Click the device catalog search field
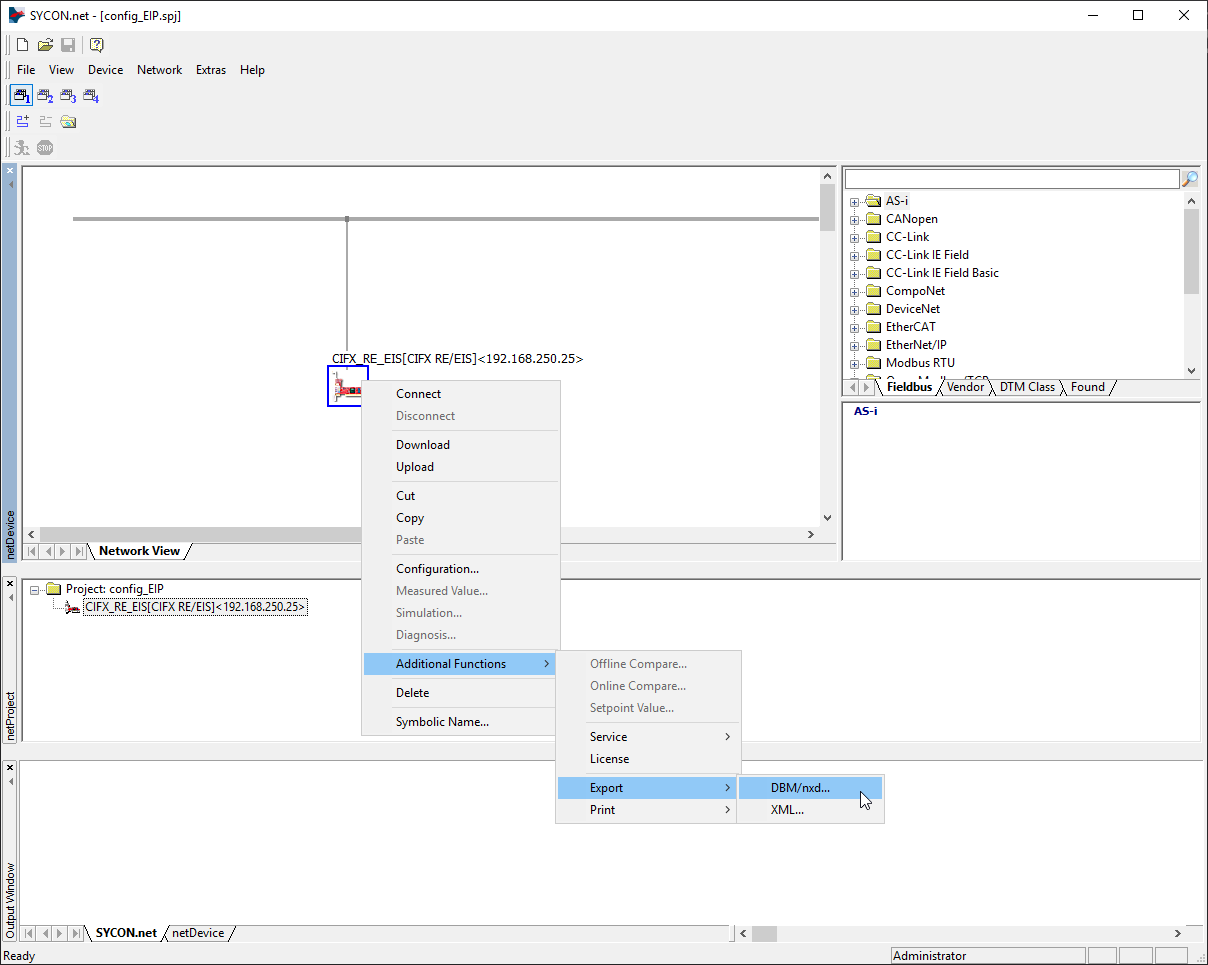1208x965 pixels. 1011,179
